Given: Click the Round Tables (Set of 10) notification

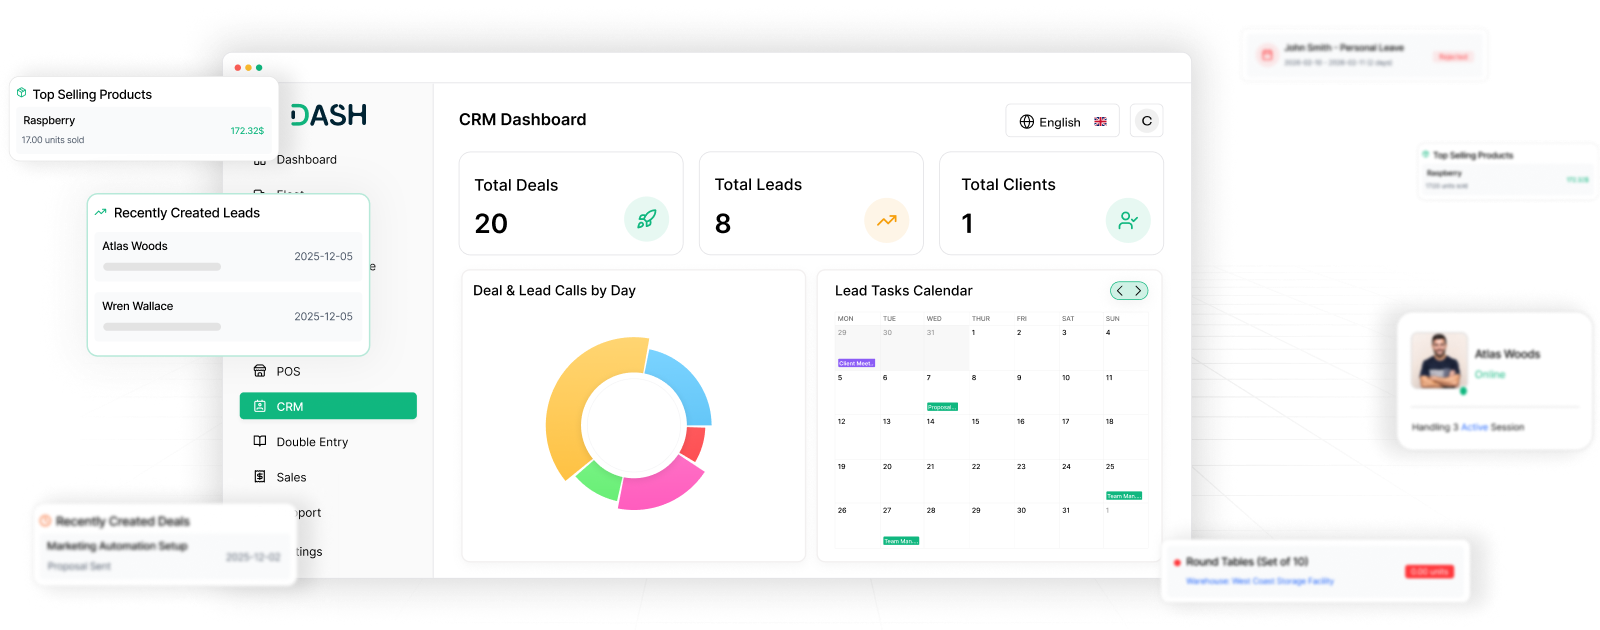Looking at the screenshot, I should coord(1315,571).
